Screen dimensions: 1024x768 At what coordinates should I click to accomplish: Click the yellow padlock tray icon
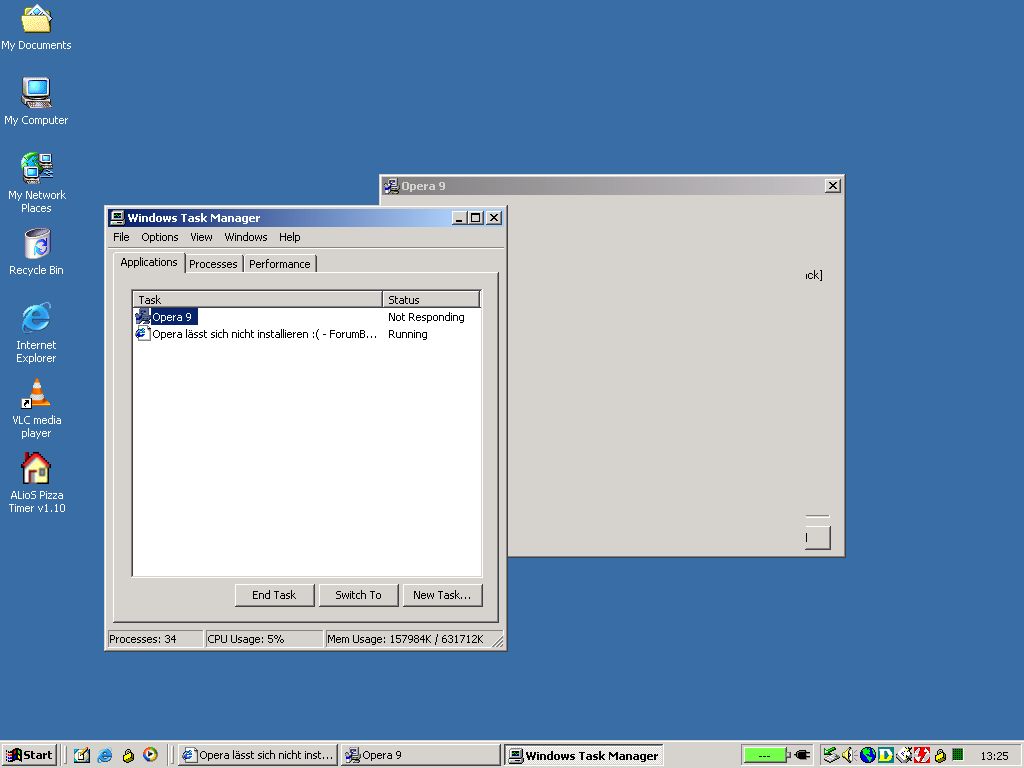(x=940, y=755)
